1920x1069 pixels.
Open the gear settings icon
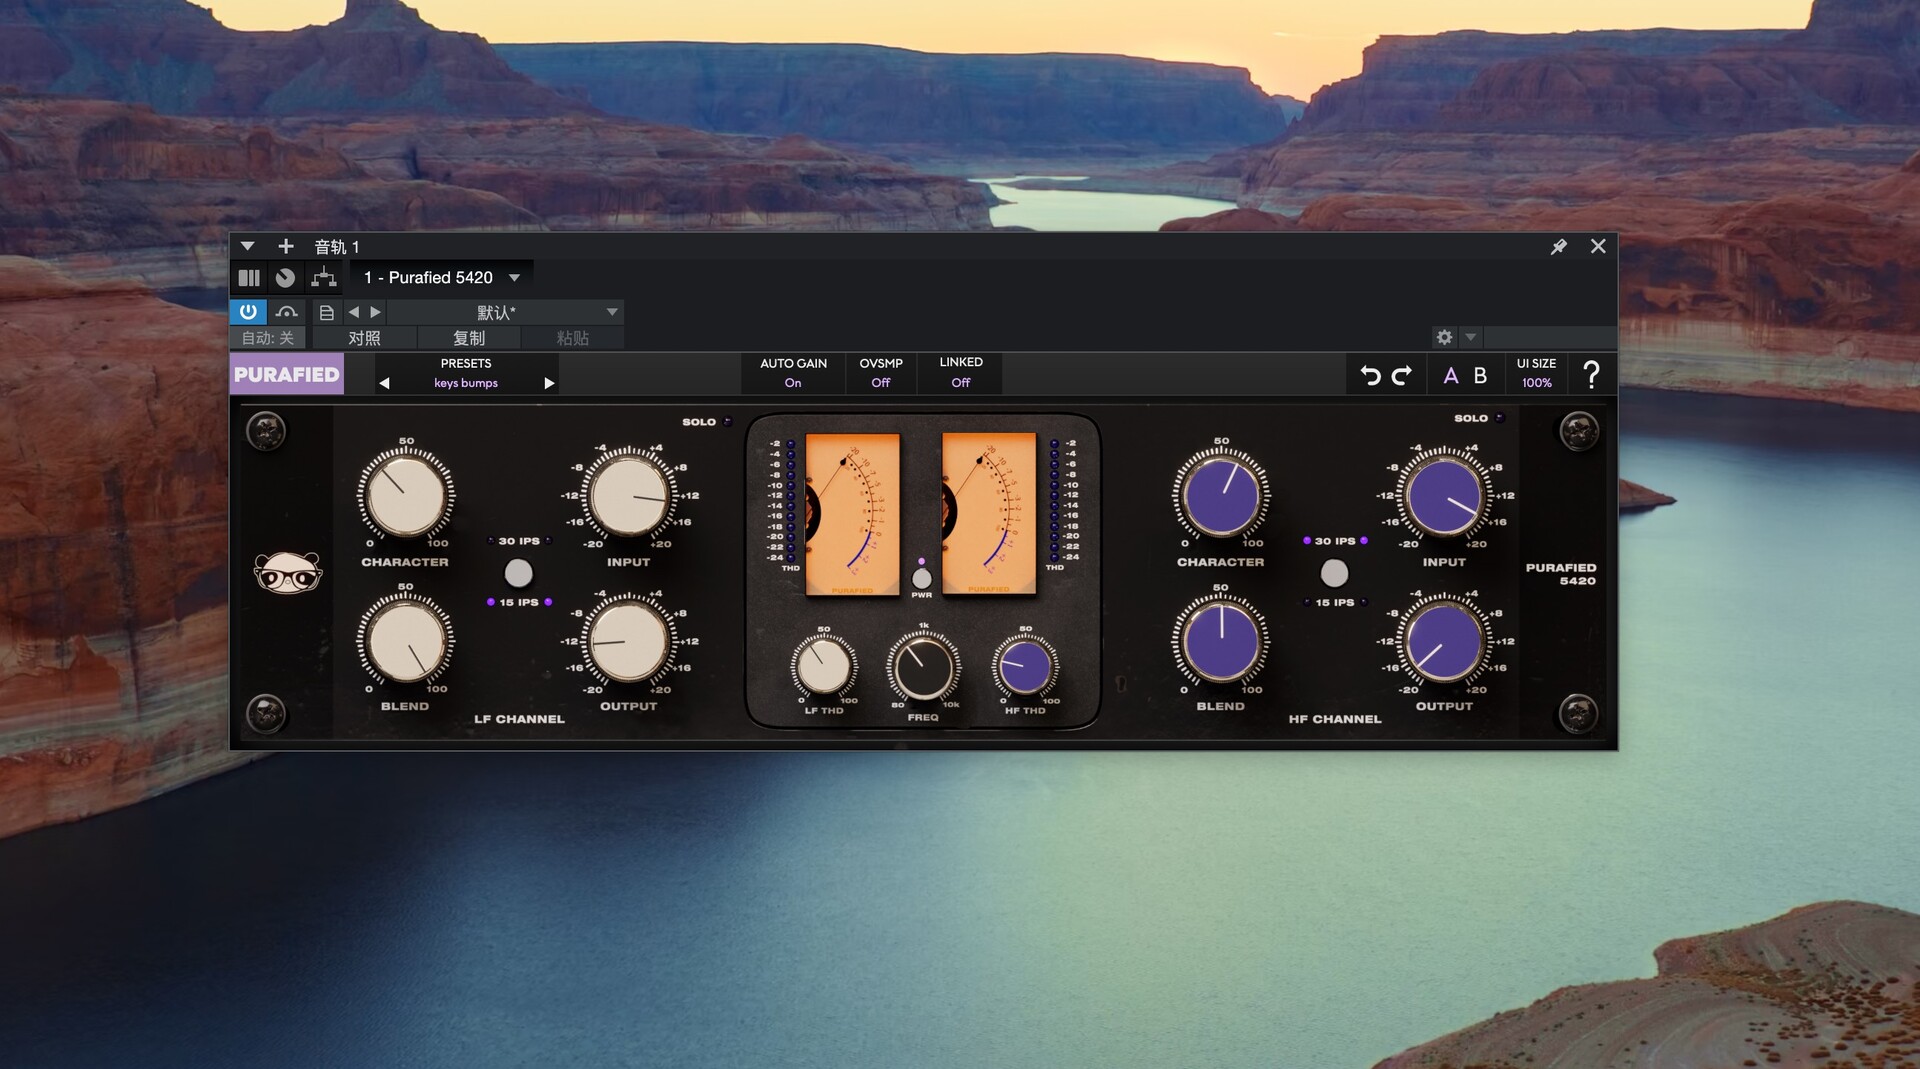[1444, 337]
